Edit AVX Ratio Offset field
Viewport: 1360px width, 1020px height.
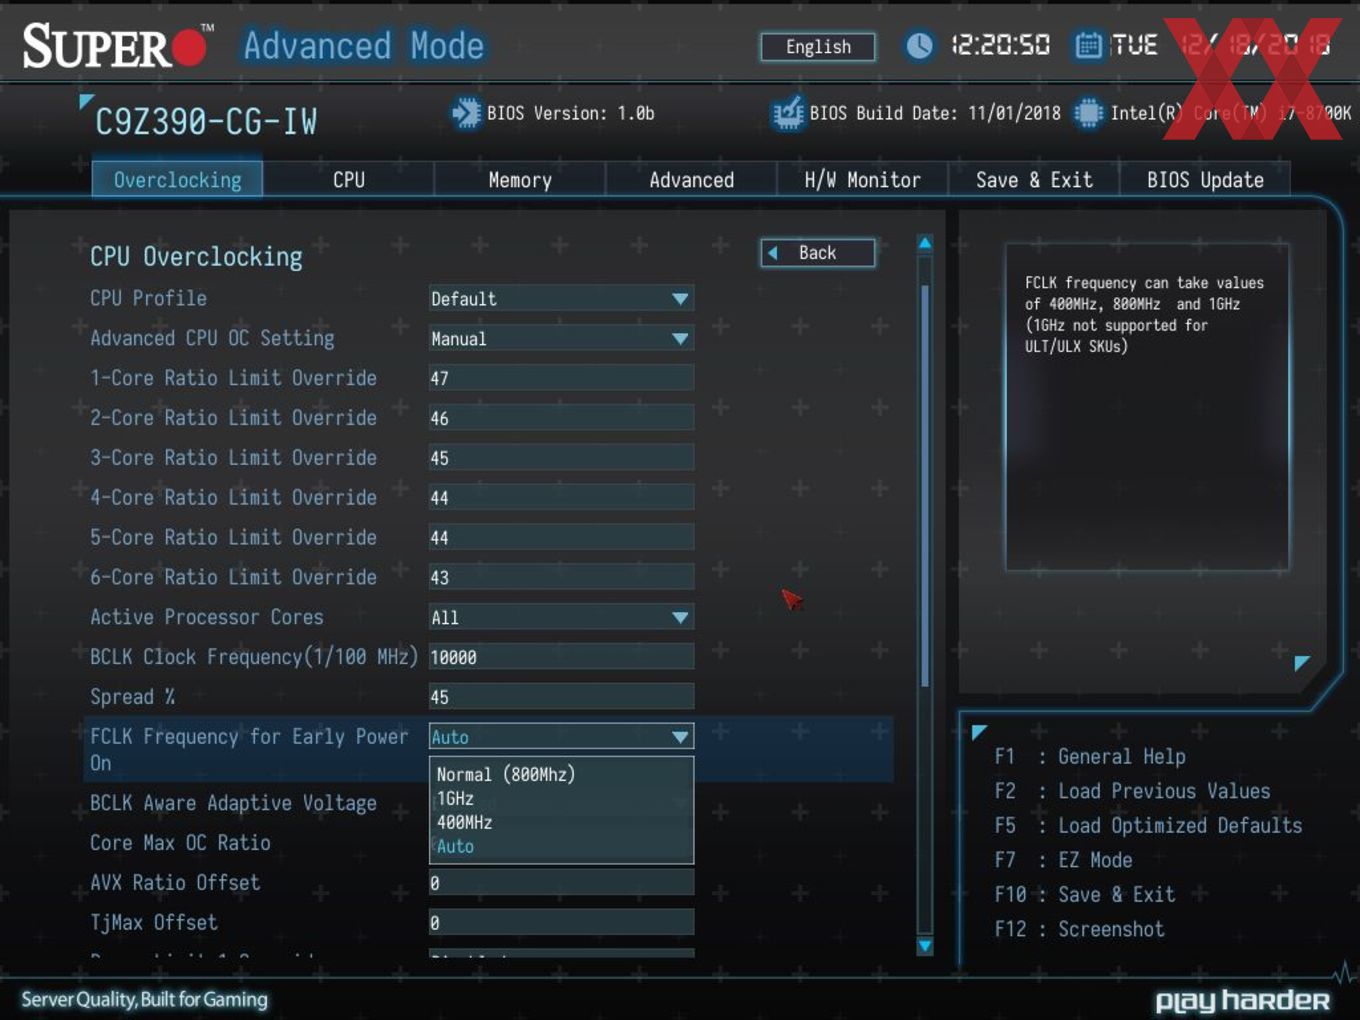pos(561,883)
